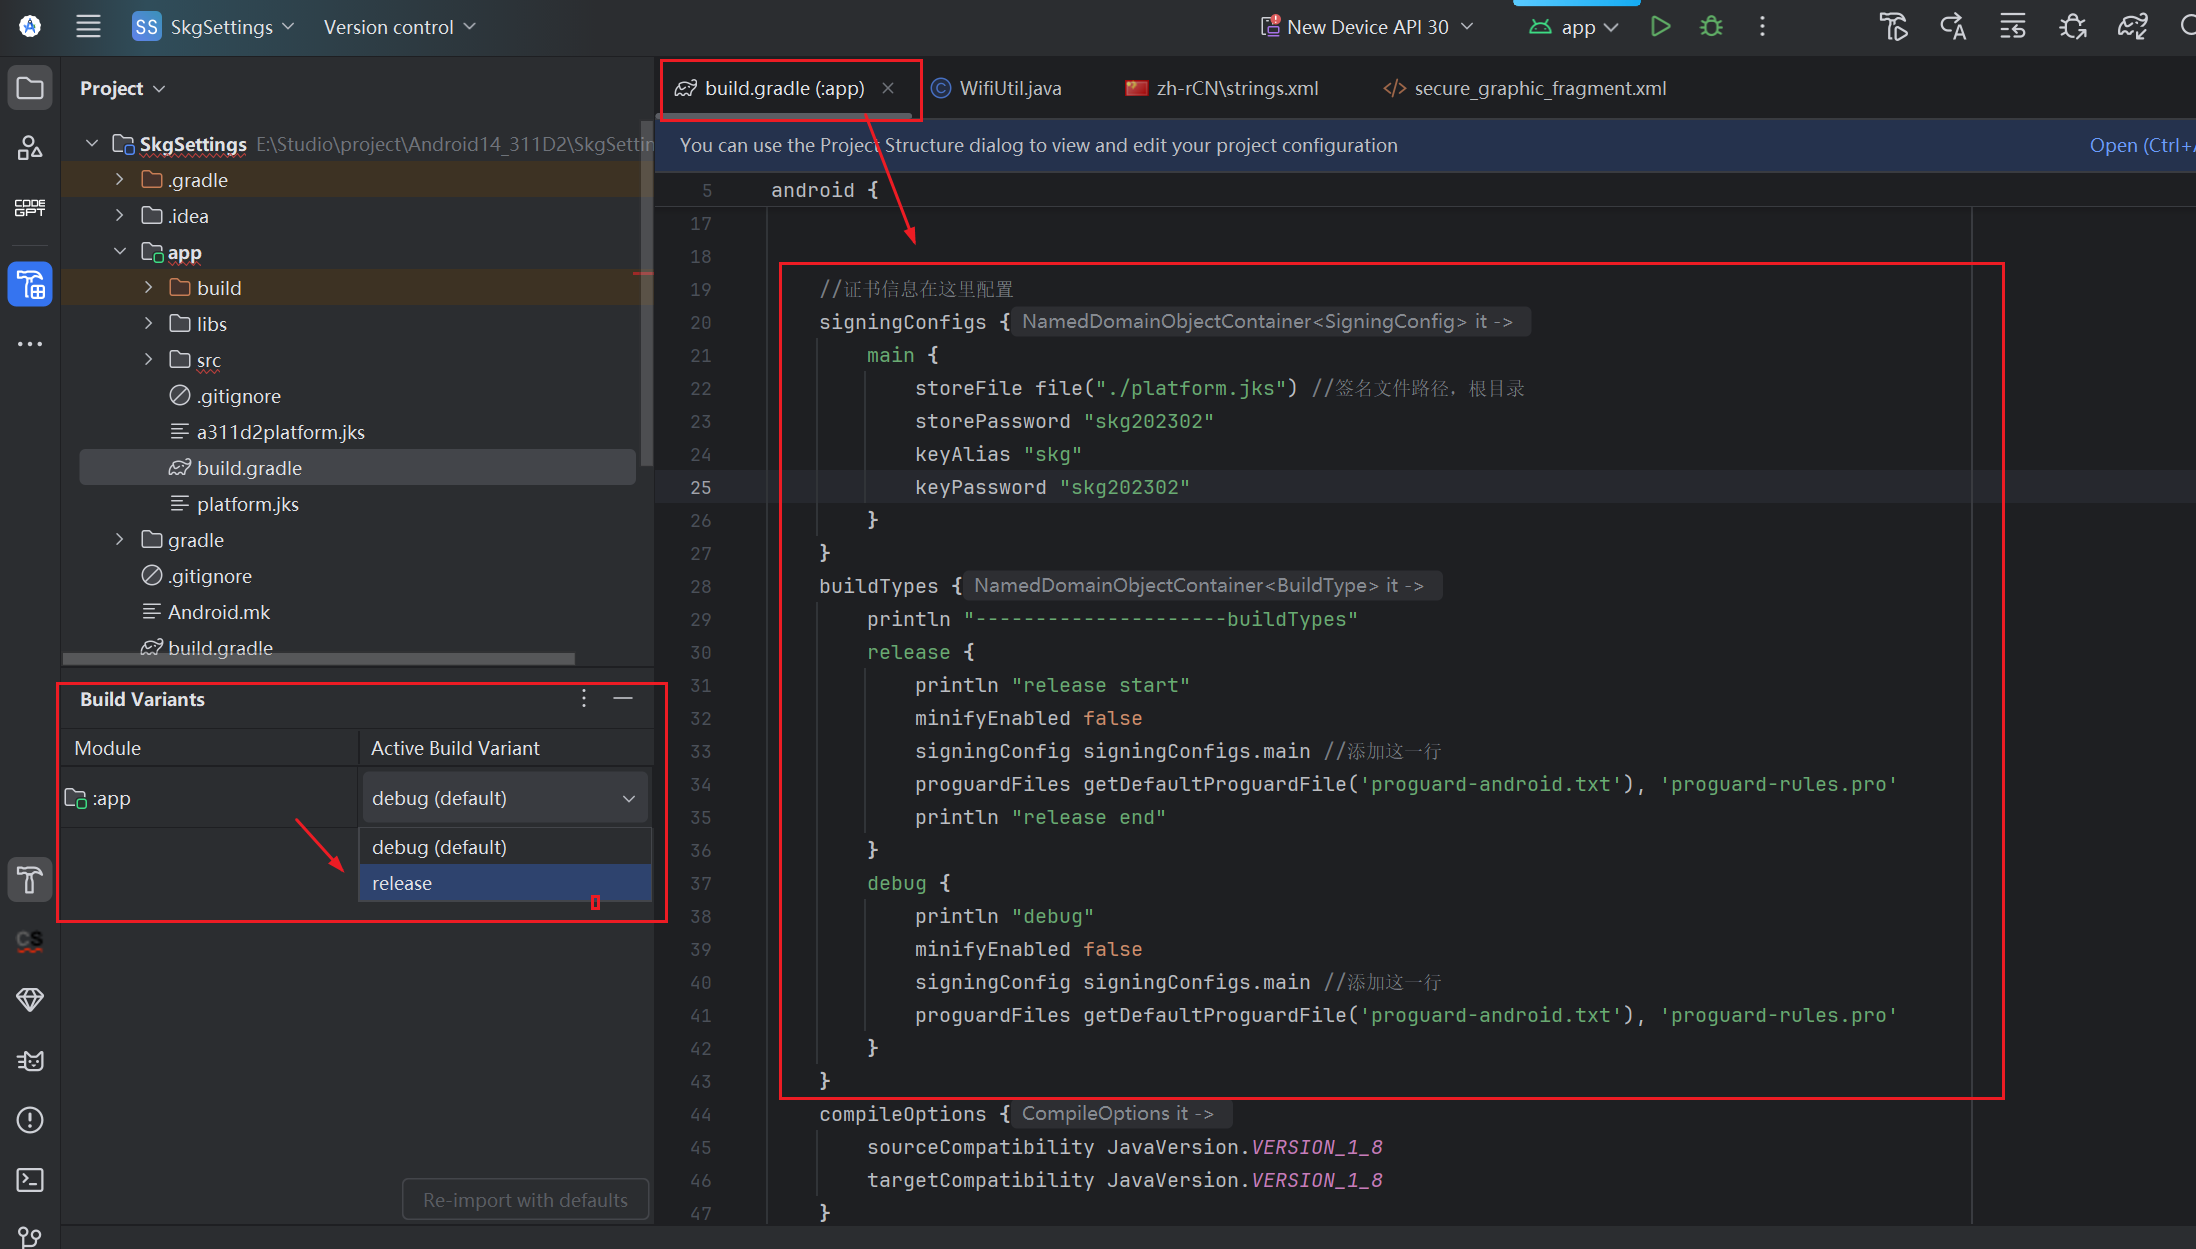Screen dimensions: 2196x1249
Task: Run the app with the green play button
Action: coord(1660,27)
